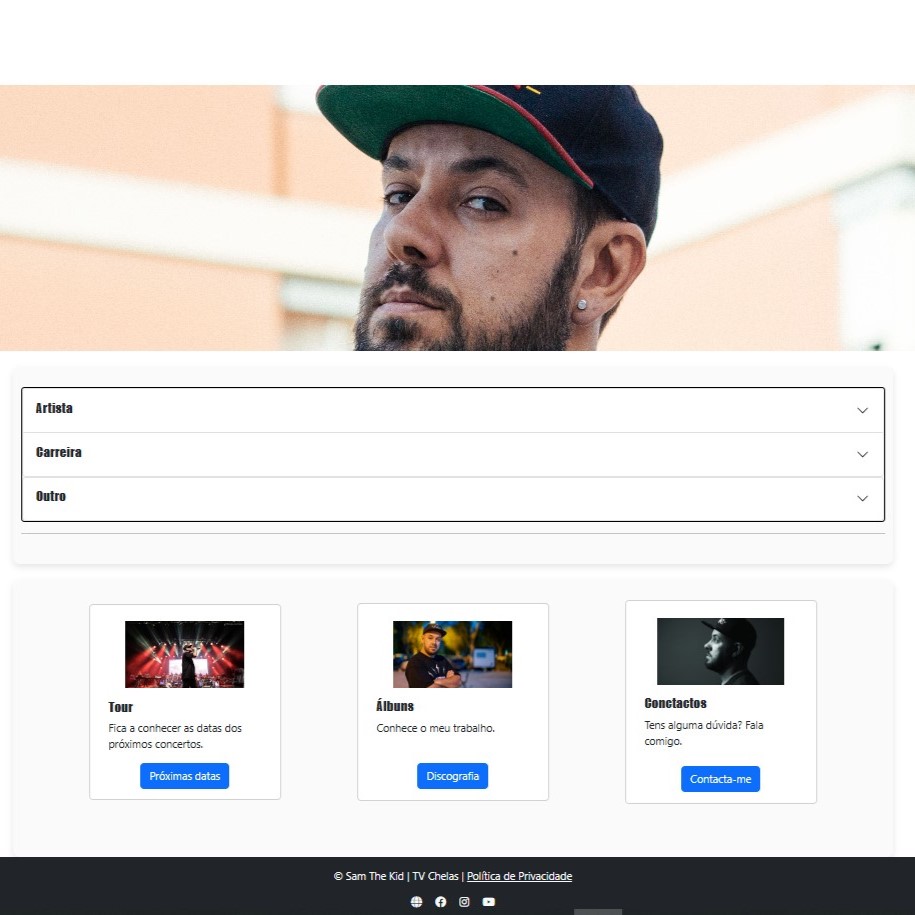Click the Artista section header label
Screen dimensions: 915x915
54,409
